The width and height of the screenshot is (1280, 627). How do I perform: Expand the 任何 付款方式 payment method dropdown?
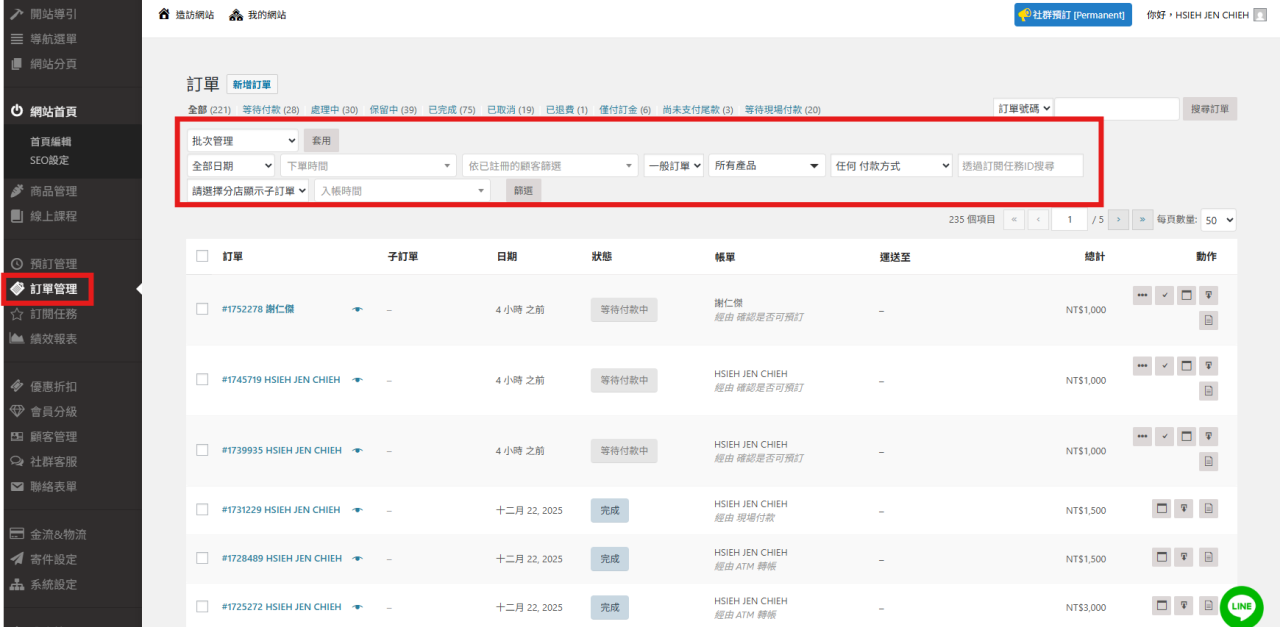coord(891,166)
